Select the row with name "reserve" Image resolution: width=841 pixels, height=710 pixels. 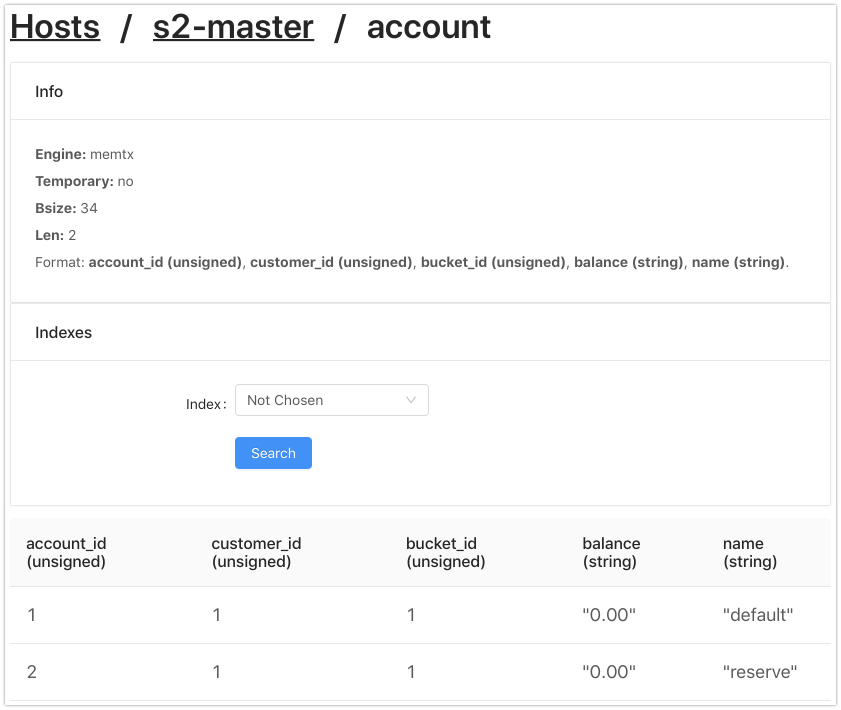click(x=420, y=672)
